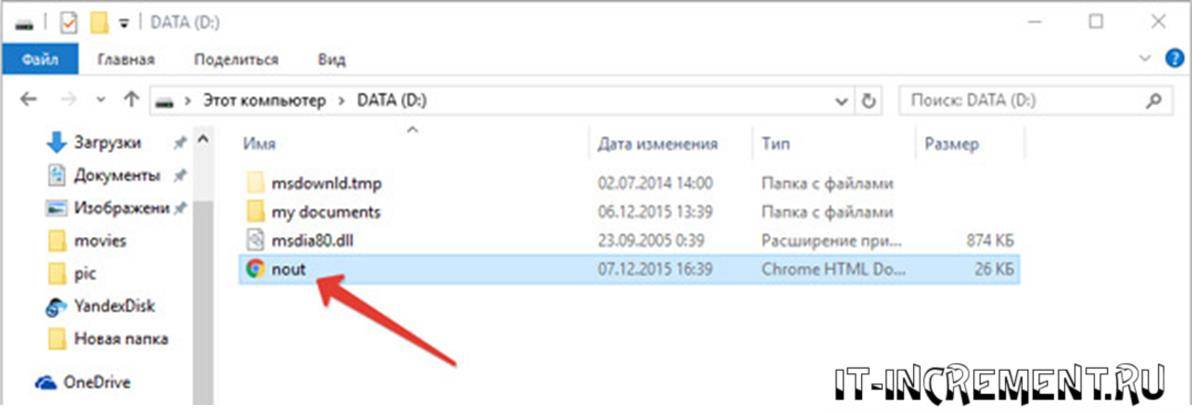Go up one folder level arrow
Image resolution: width=1193 pixels, height=413 pixels.
(130, 101)
